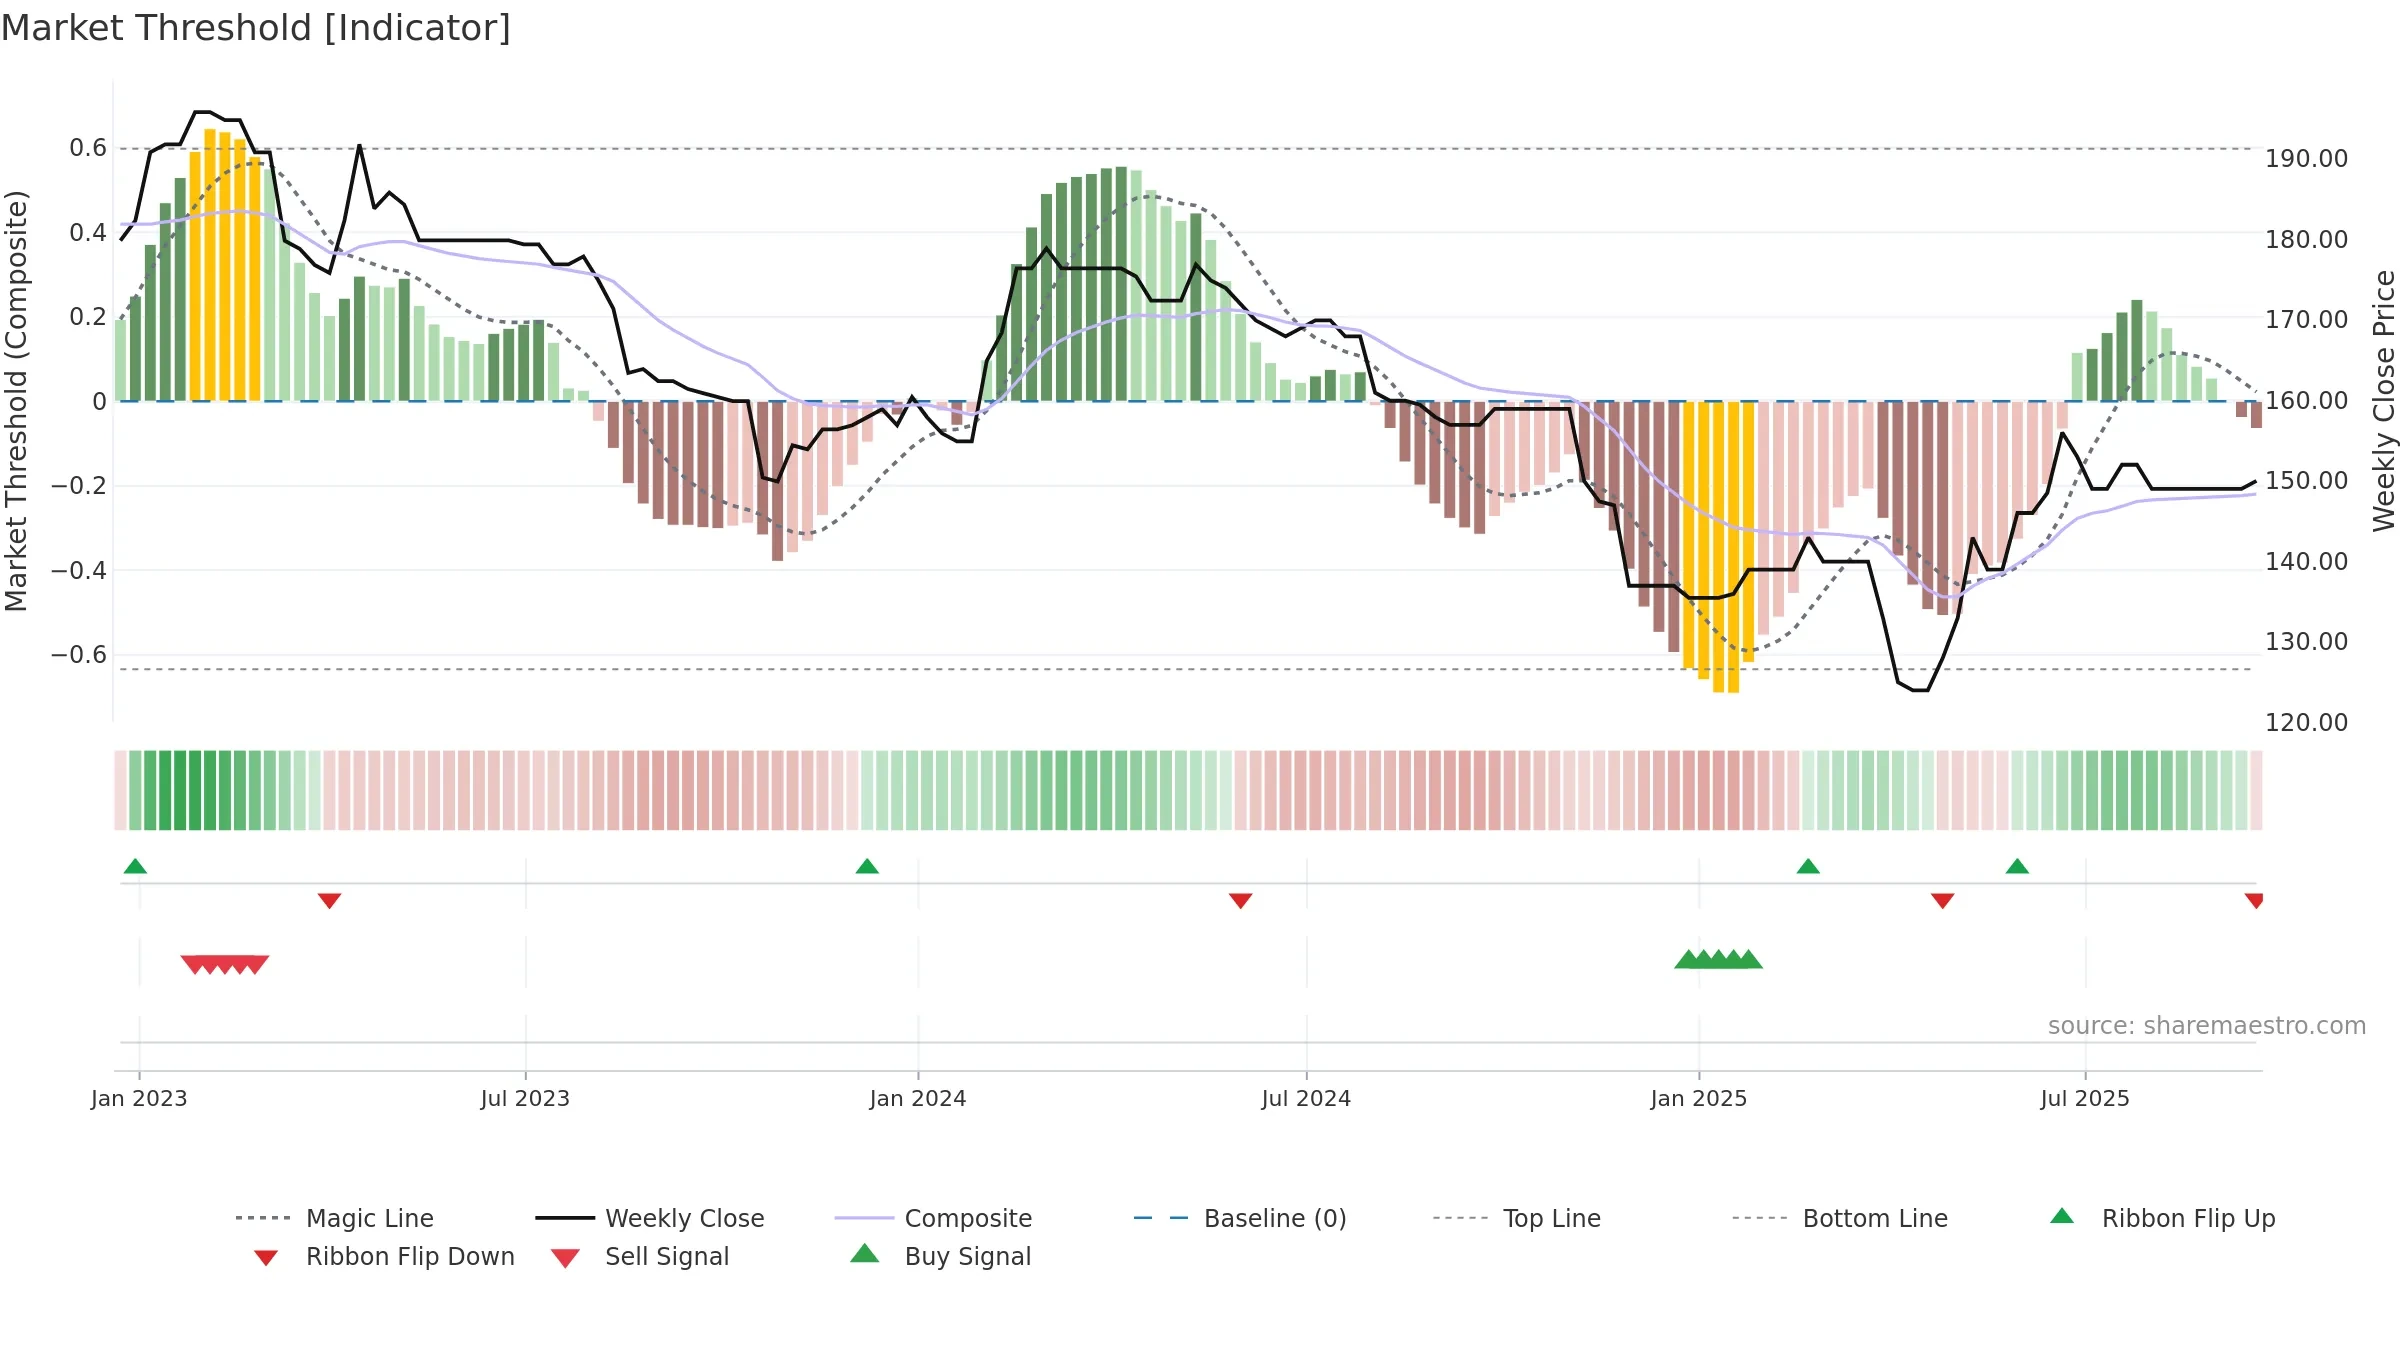Click the source: sharemaestro.com link
This screenshot has height=1350, width=2400.
tap(2207, 1026)
